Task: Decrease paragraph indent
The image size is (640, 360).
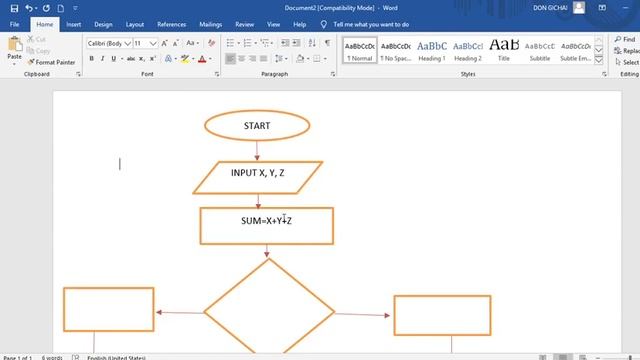Action: [x=285, y=43]
